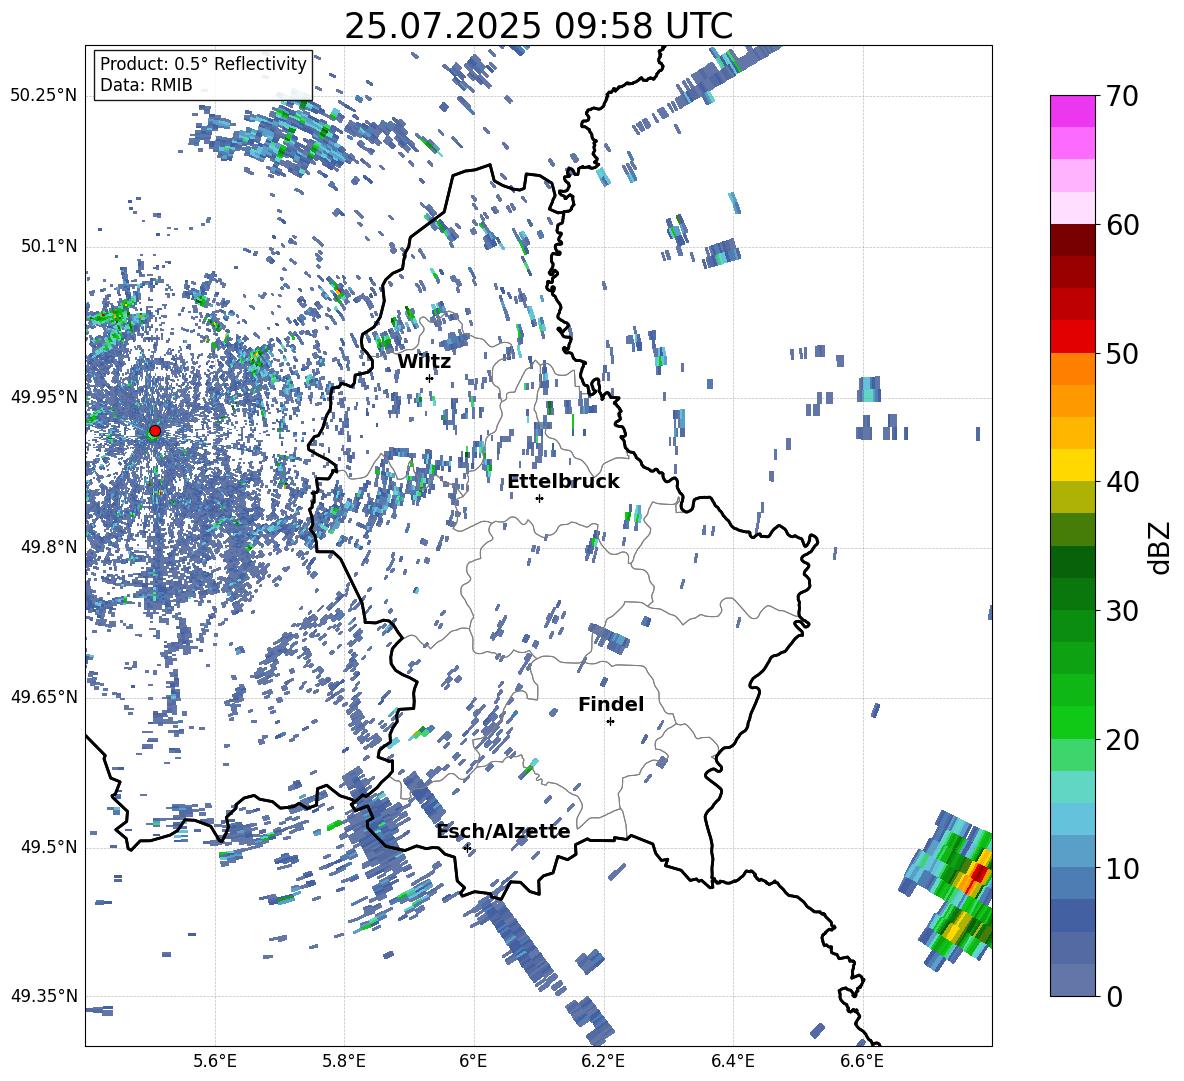Pick the pale pink swatch above 60 dBZ
Image resolution: width=1184 pixels, height=1081 pixels.
coord(1072,208)
